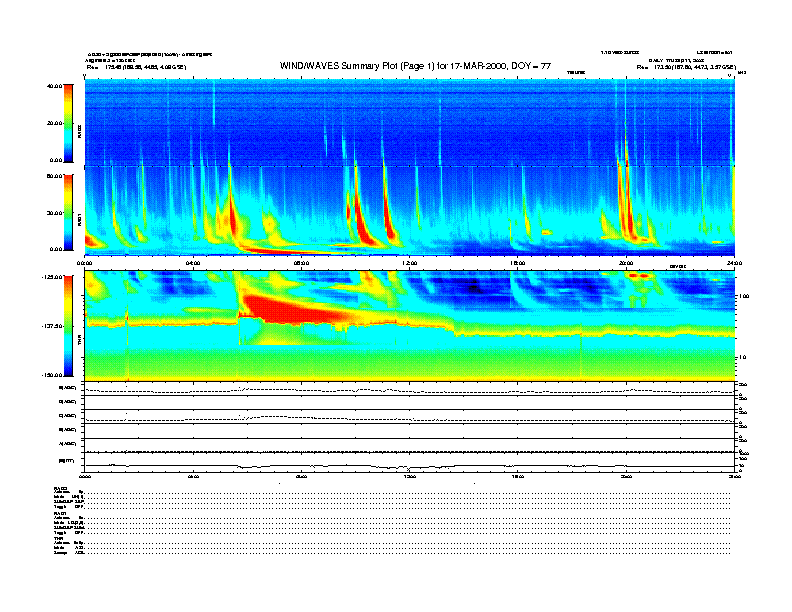Click the RAD1 status header at bottom left
Image resolution: width=792 pixels, height=612 pixels.
pos(61,512)
